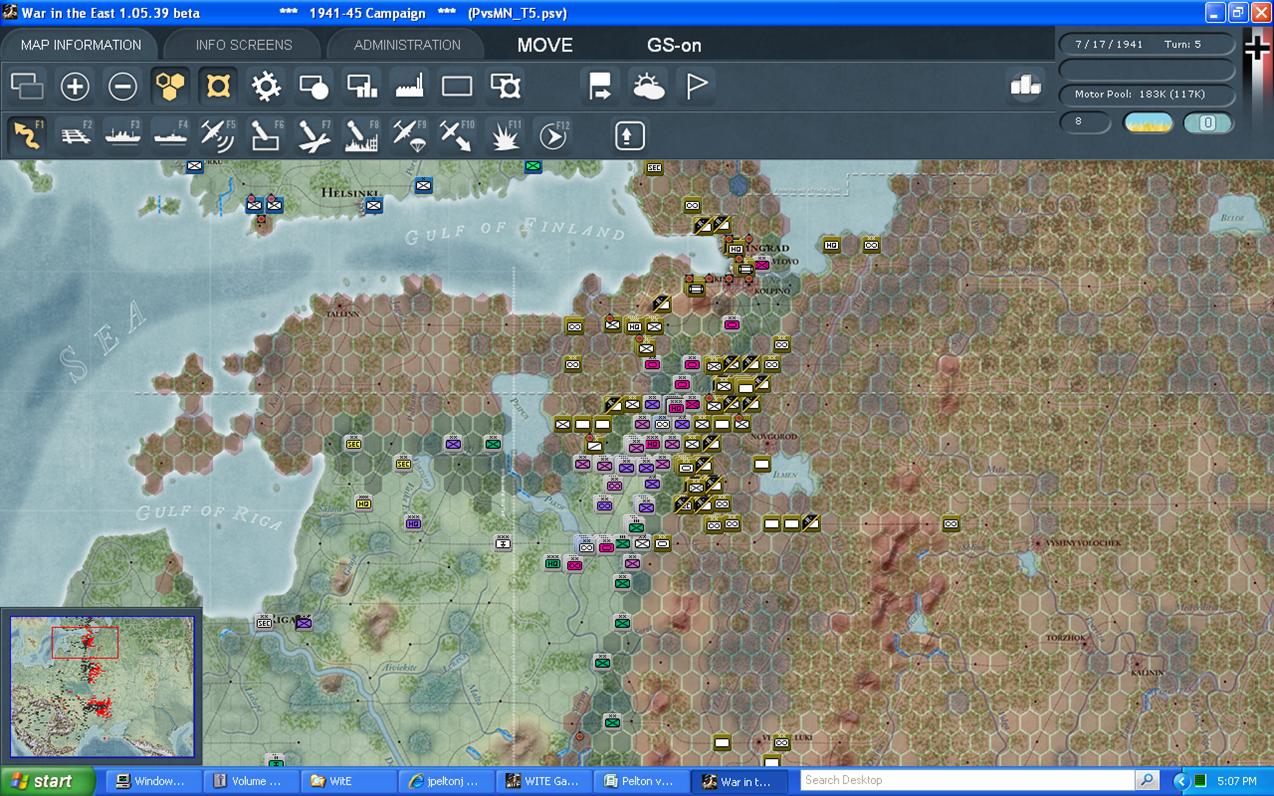Click the upward arrow box icon
Viewport: 1274px width, 796px height.
pyautogui.click(x=629, y=135)
